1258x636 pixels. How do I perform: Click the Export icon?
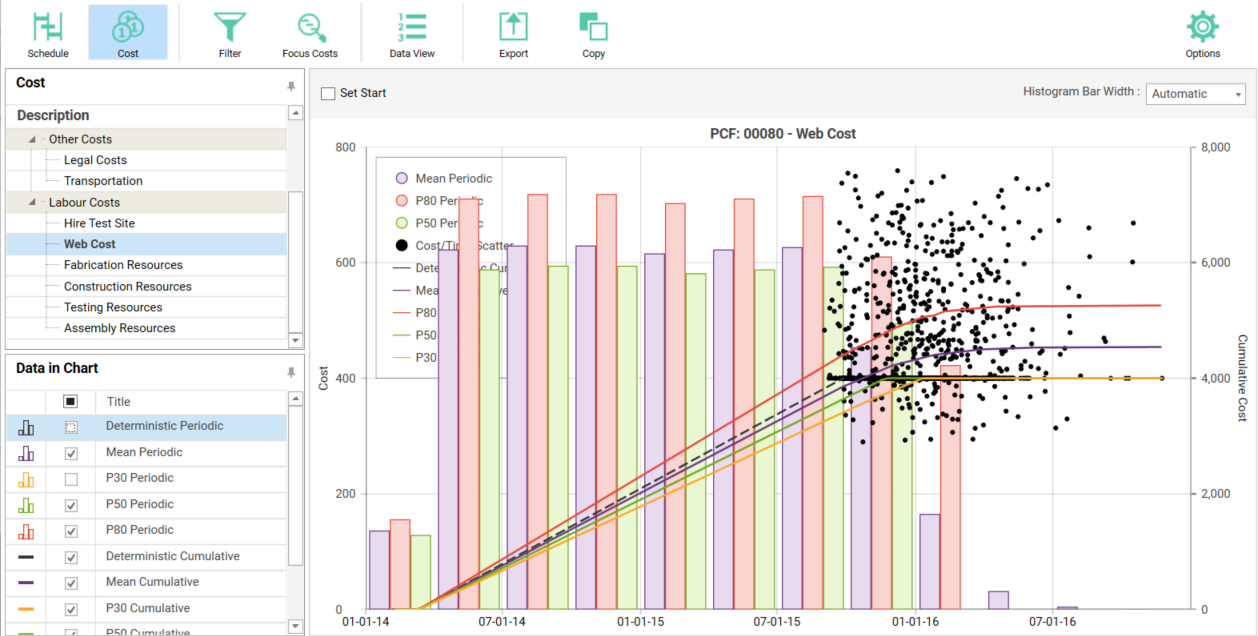pos(513,27)
